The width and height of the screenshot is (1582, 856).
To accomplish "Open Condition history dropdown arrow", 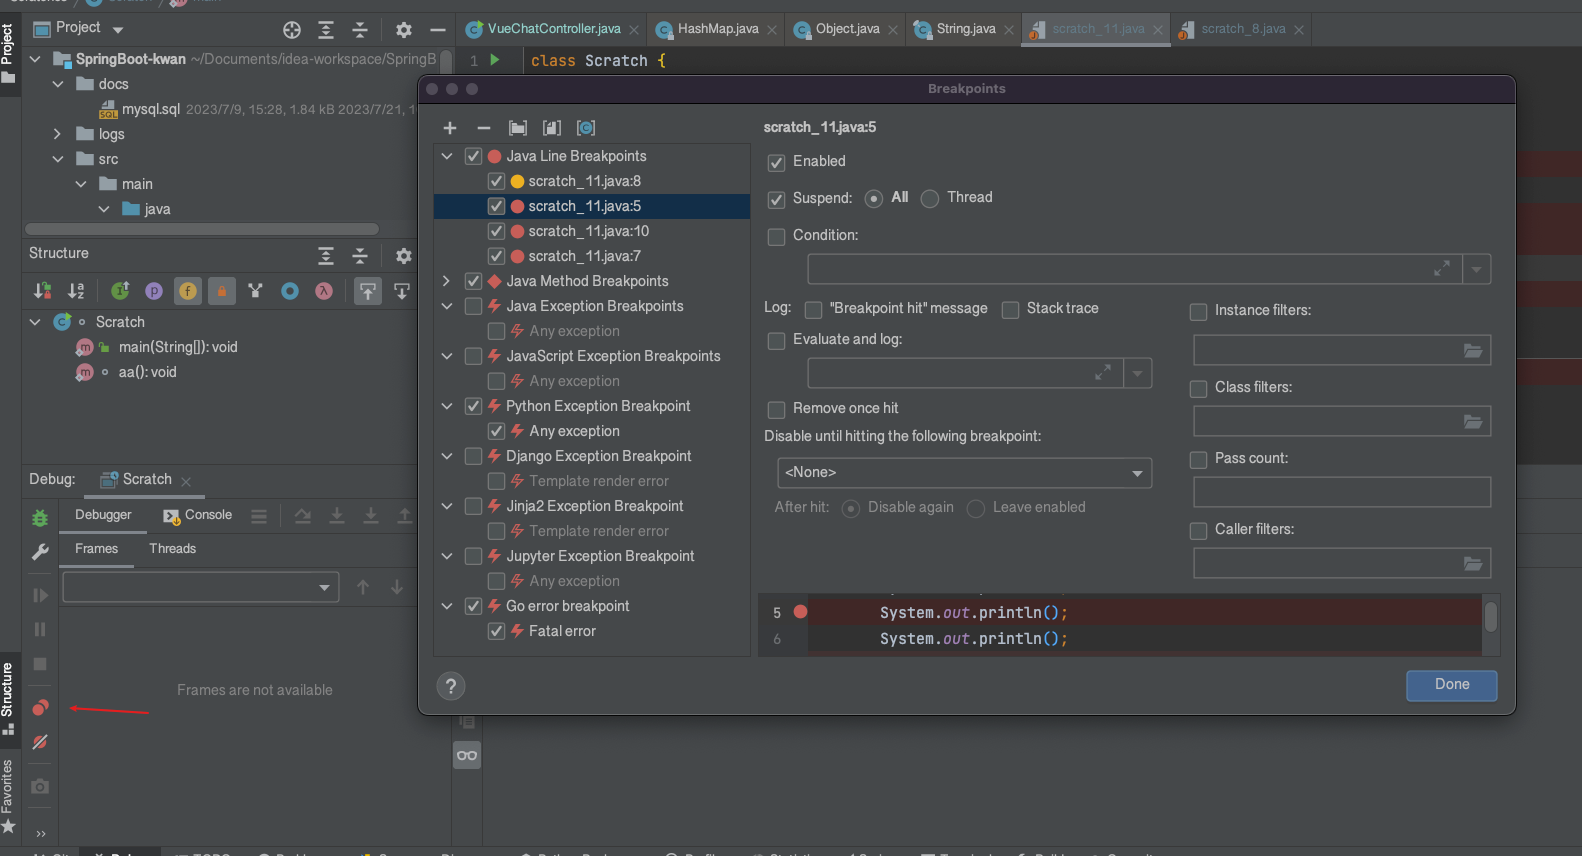I will 1477,269.
